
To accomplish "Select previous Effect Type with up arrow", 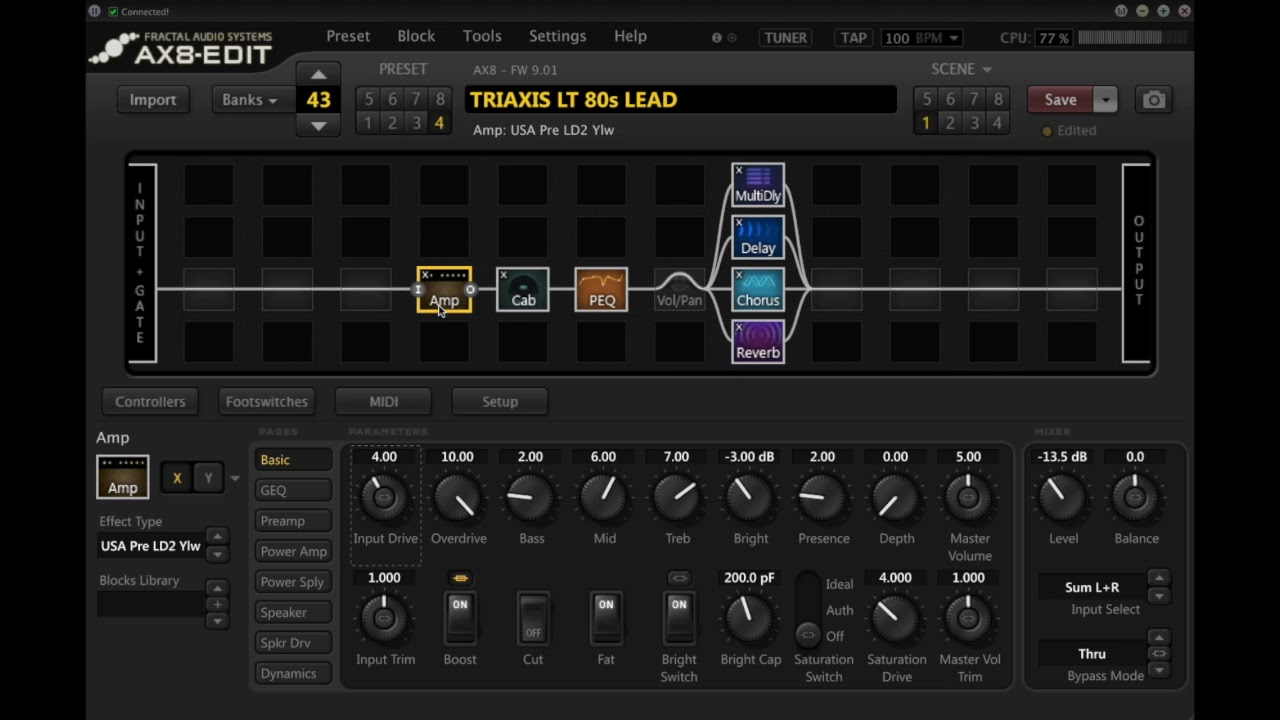I will [216, 537].
